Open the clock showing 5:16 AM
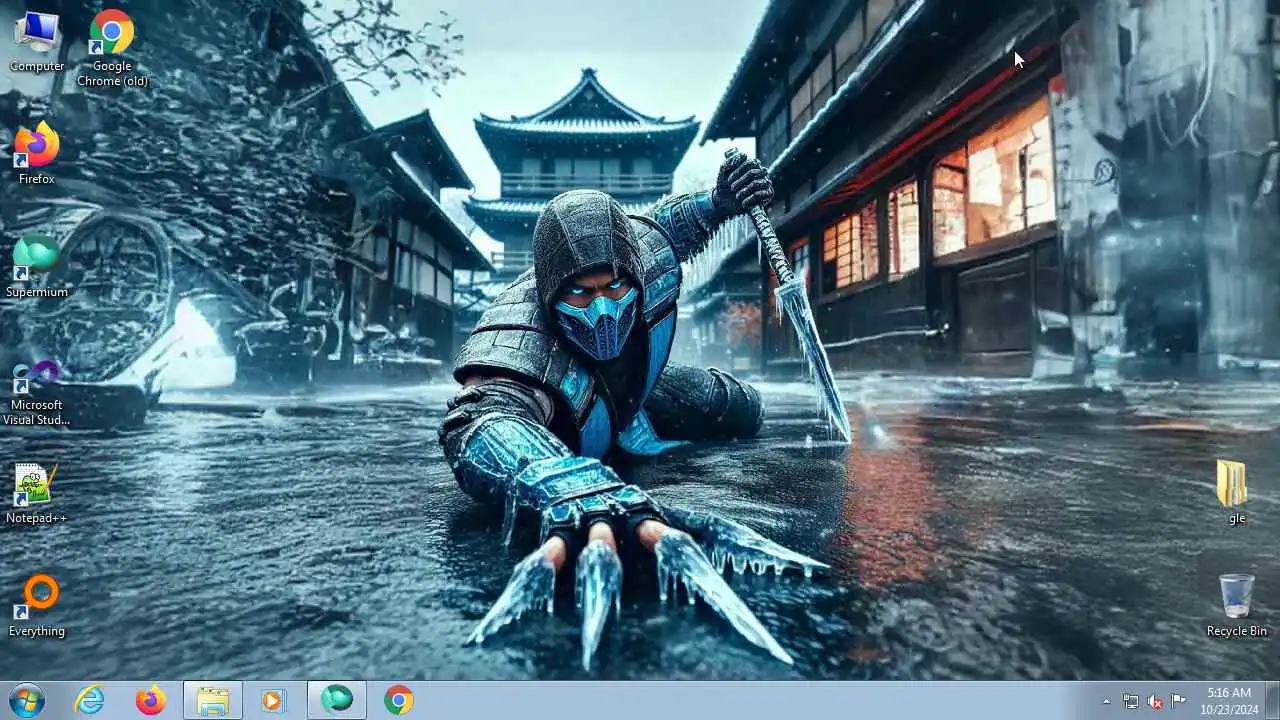This screenshot has width=1280, height=720. tap(1229, 701)
